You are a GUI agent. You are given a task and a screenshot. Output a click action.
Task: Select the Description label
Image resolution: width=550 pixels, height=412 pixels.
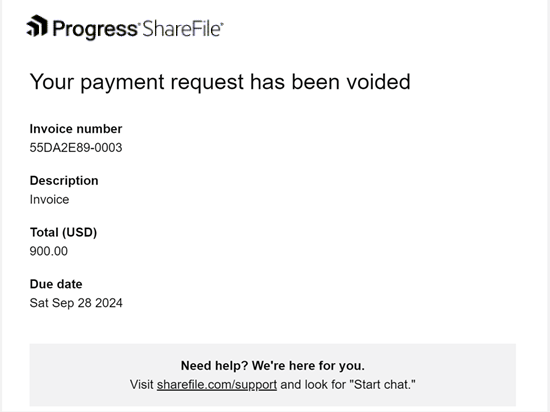(x=64, y=181)
